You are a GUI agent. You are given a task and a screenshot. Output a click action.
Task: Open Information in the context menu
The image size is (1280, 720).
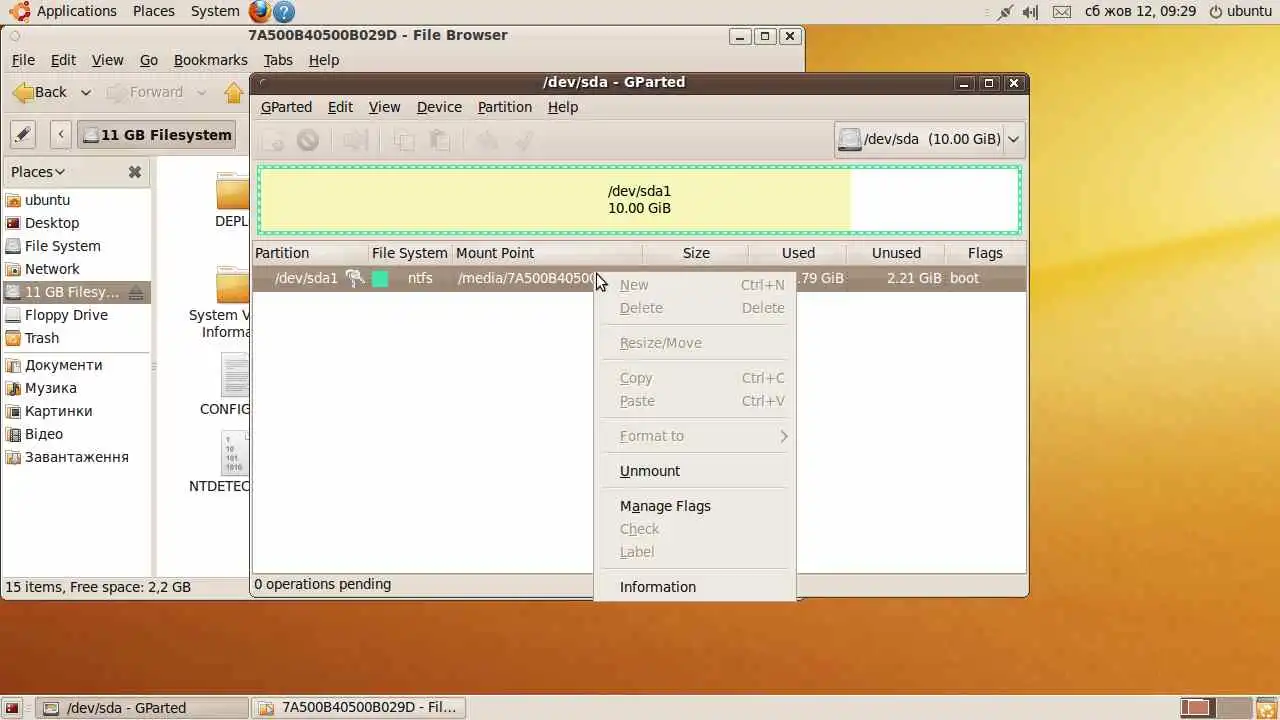(x=697, y=587)
